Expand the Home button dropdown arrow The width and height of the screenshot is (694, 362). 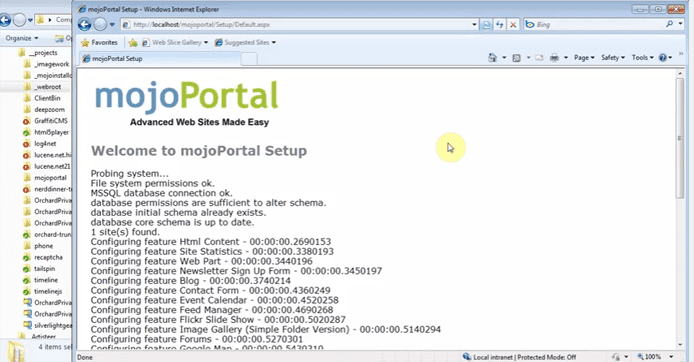coord(504,58)
